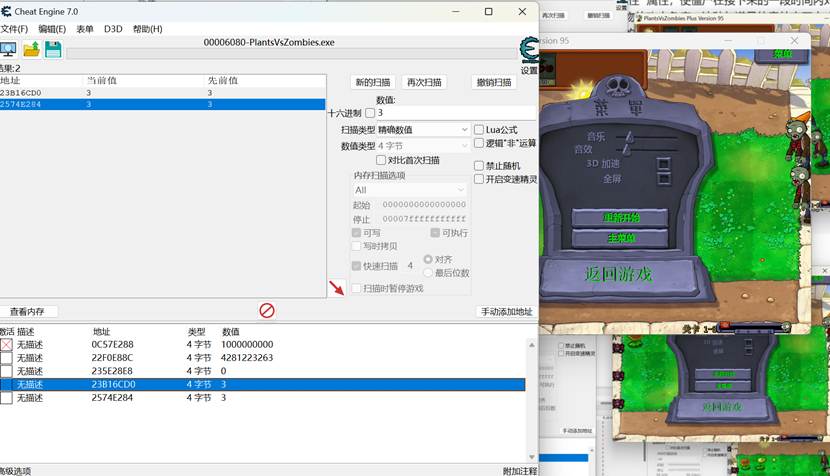The width and height of the screenshot is (830, 476).
Task: Open the memory region All dropdown
Action: point(410,190)
